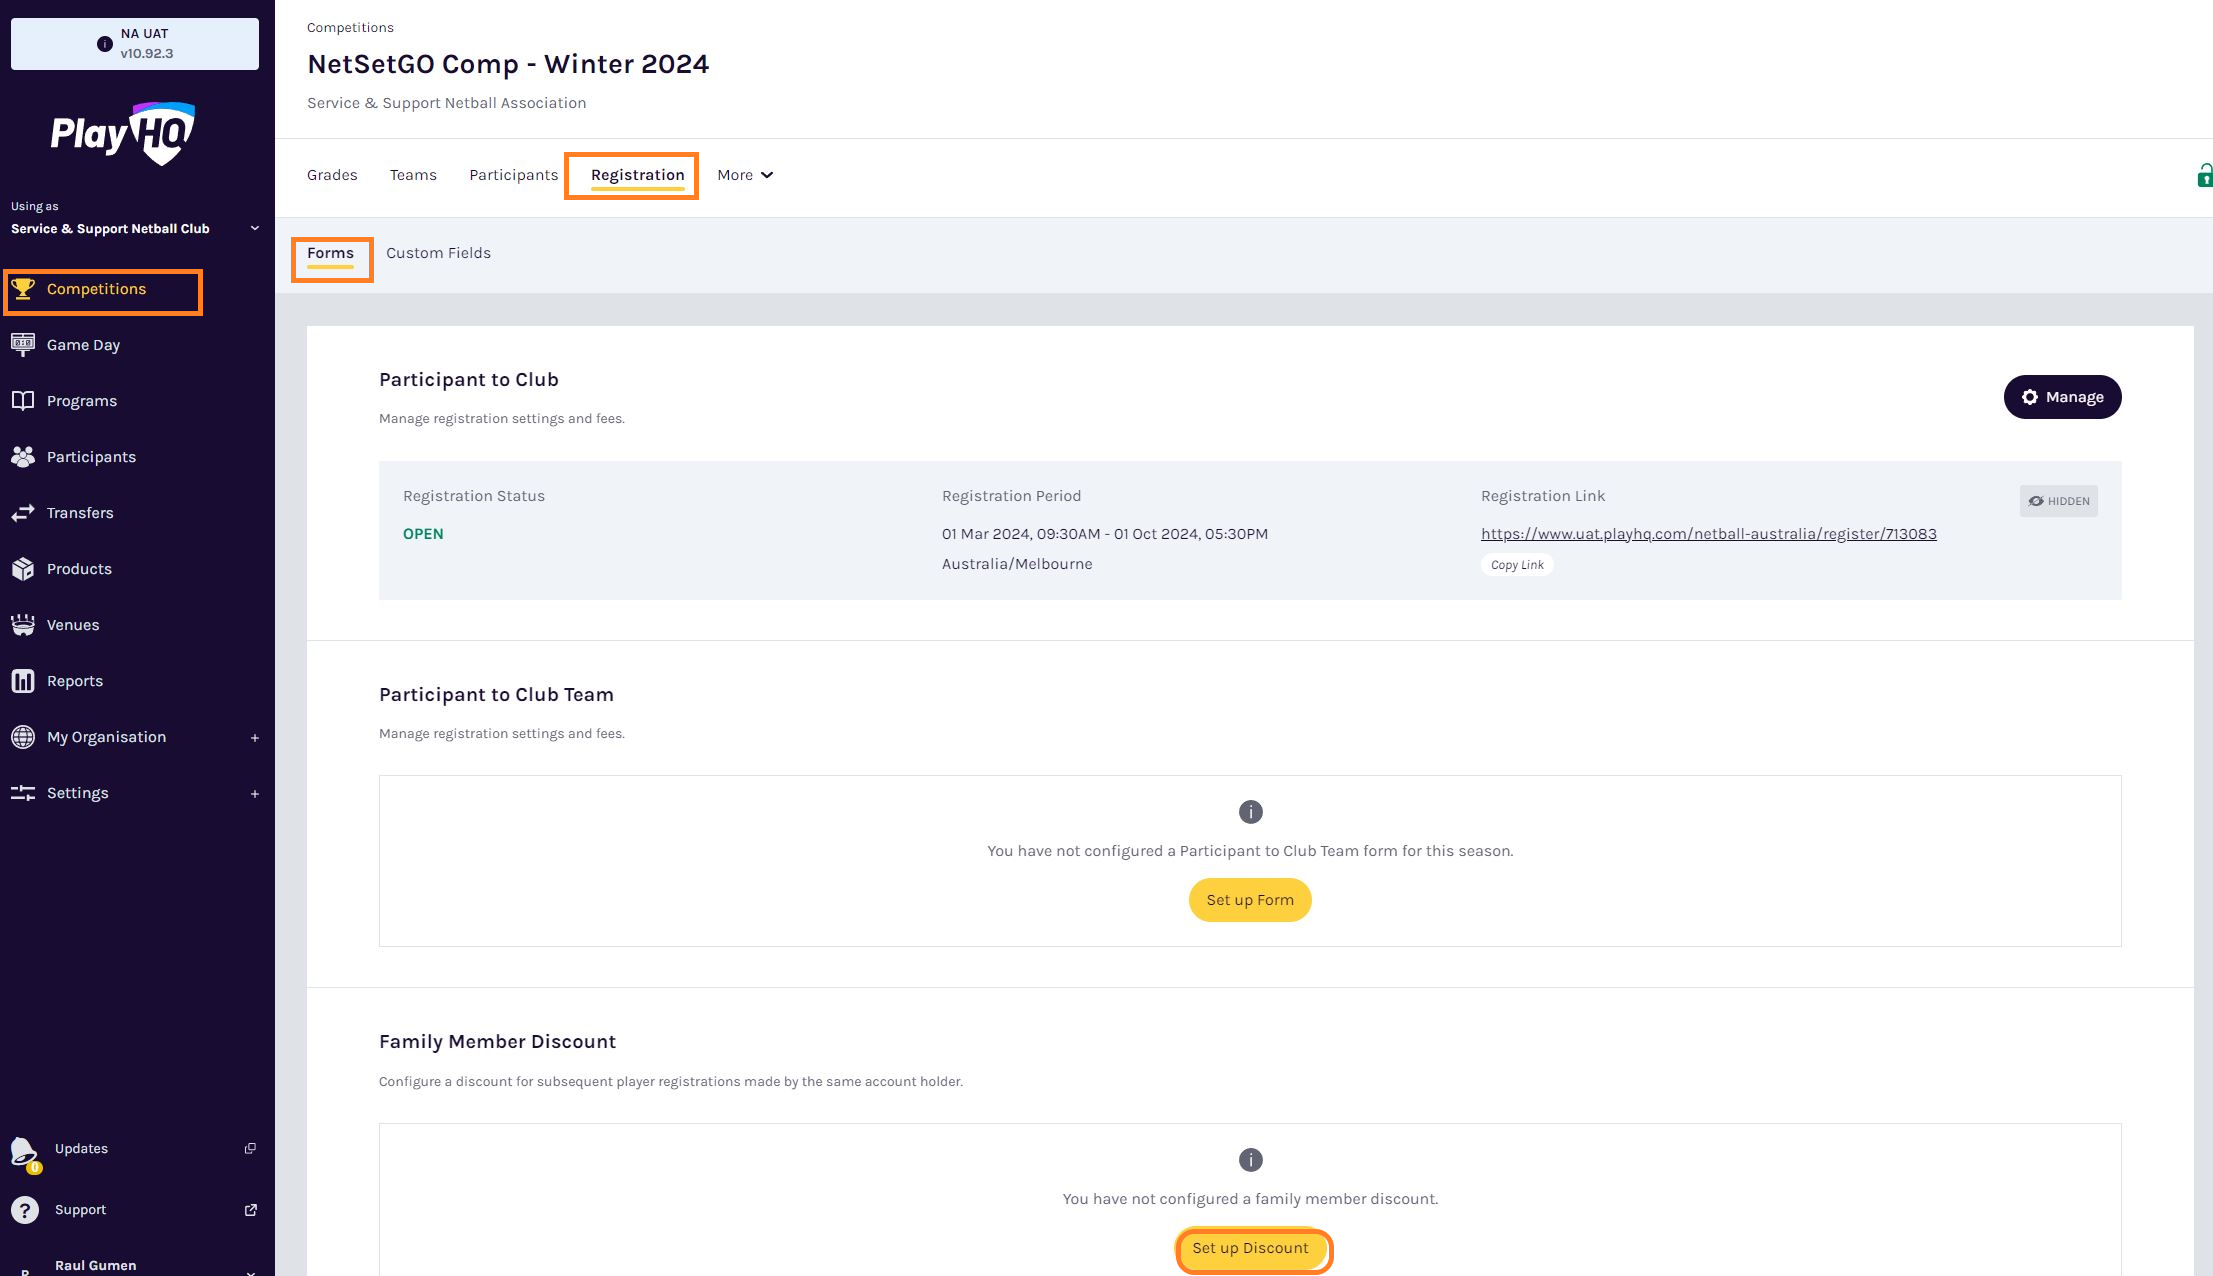Switch to the Grades tab
This screenshot has height=1276, width=2213.
coord(332,175)
